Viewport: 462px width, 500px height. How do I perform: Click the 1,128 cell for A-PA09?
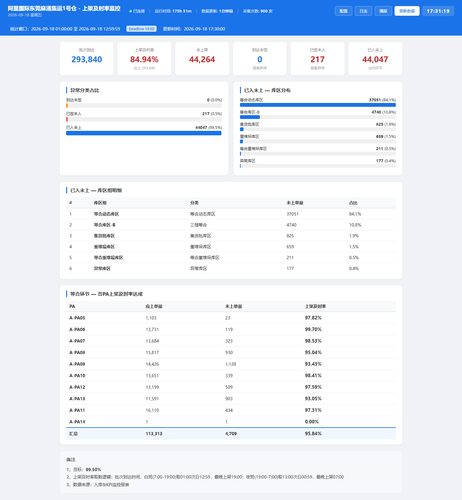pyautogui.click(x=231, y=364)
